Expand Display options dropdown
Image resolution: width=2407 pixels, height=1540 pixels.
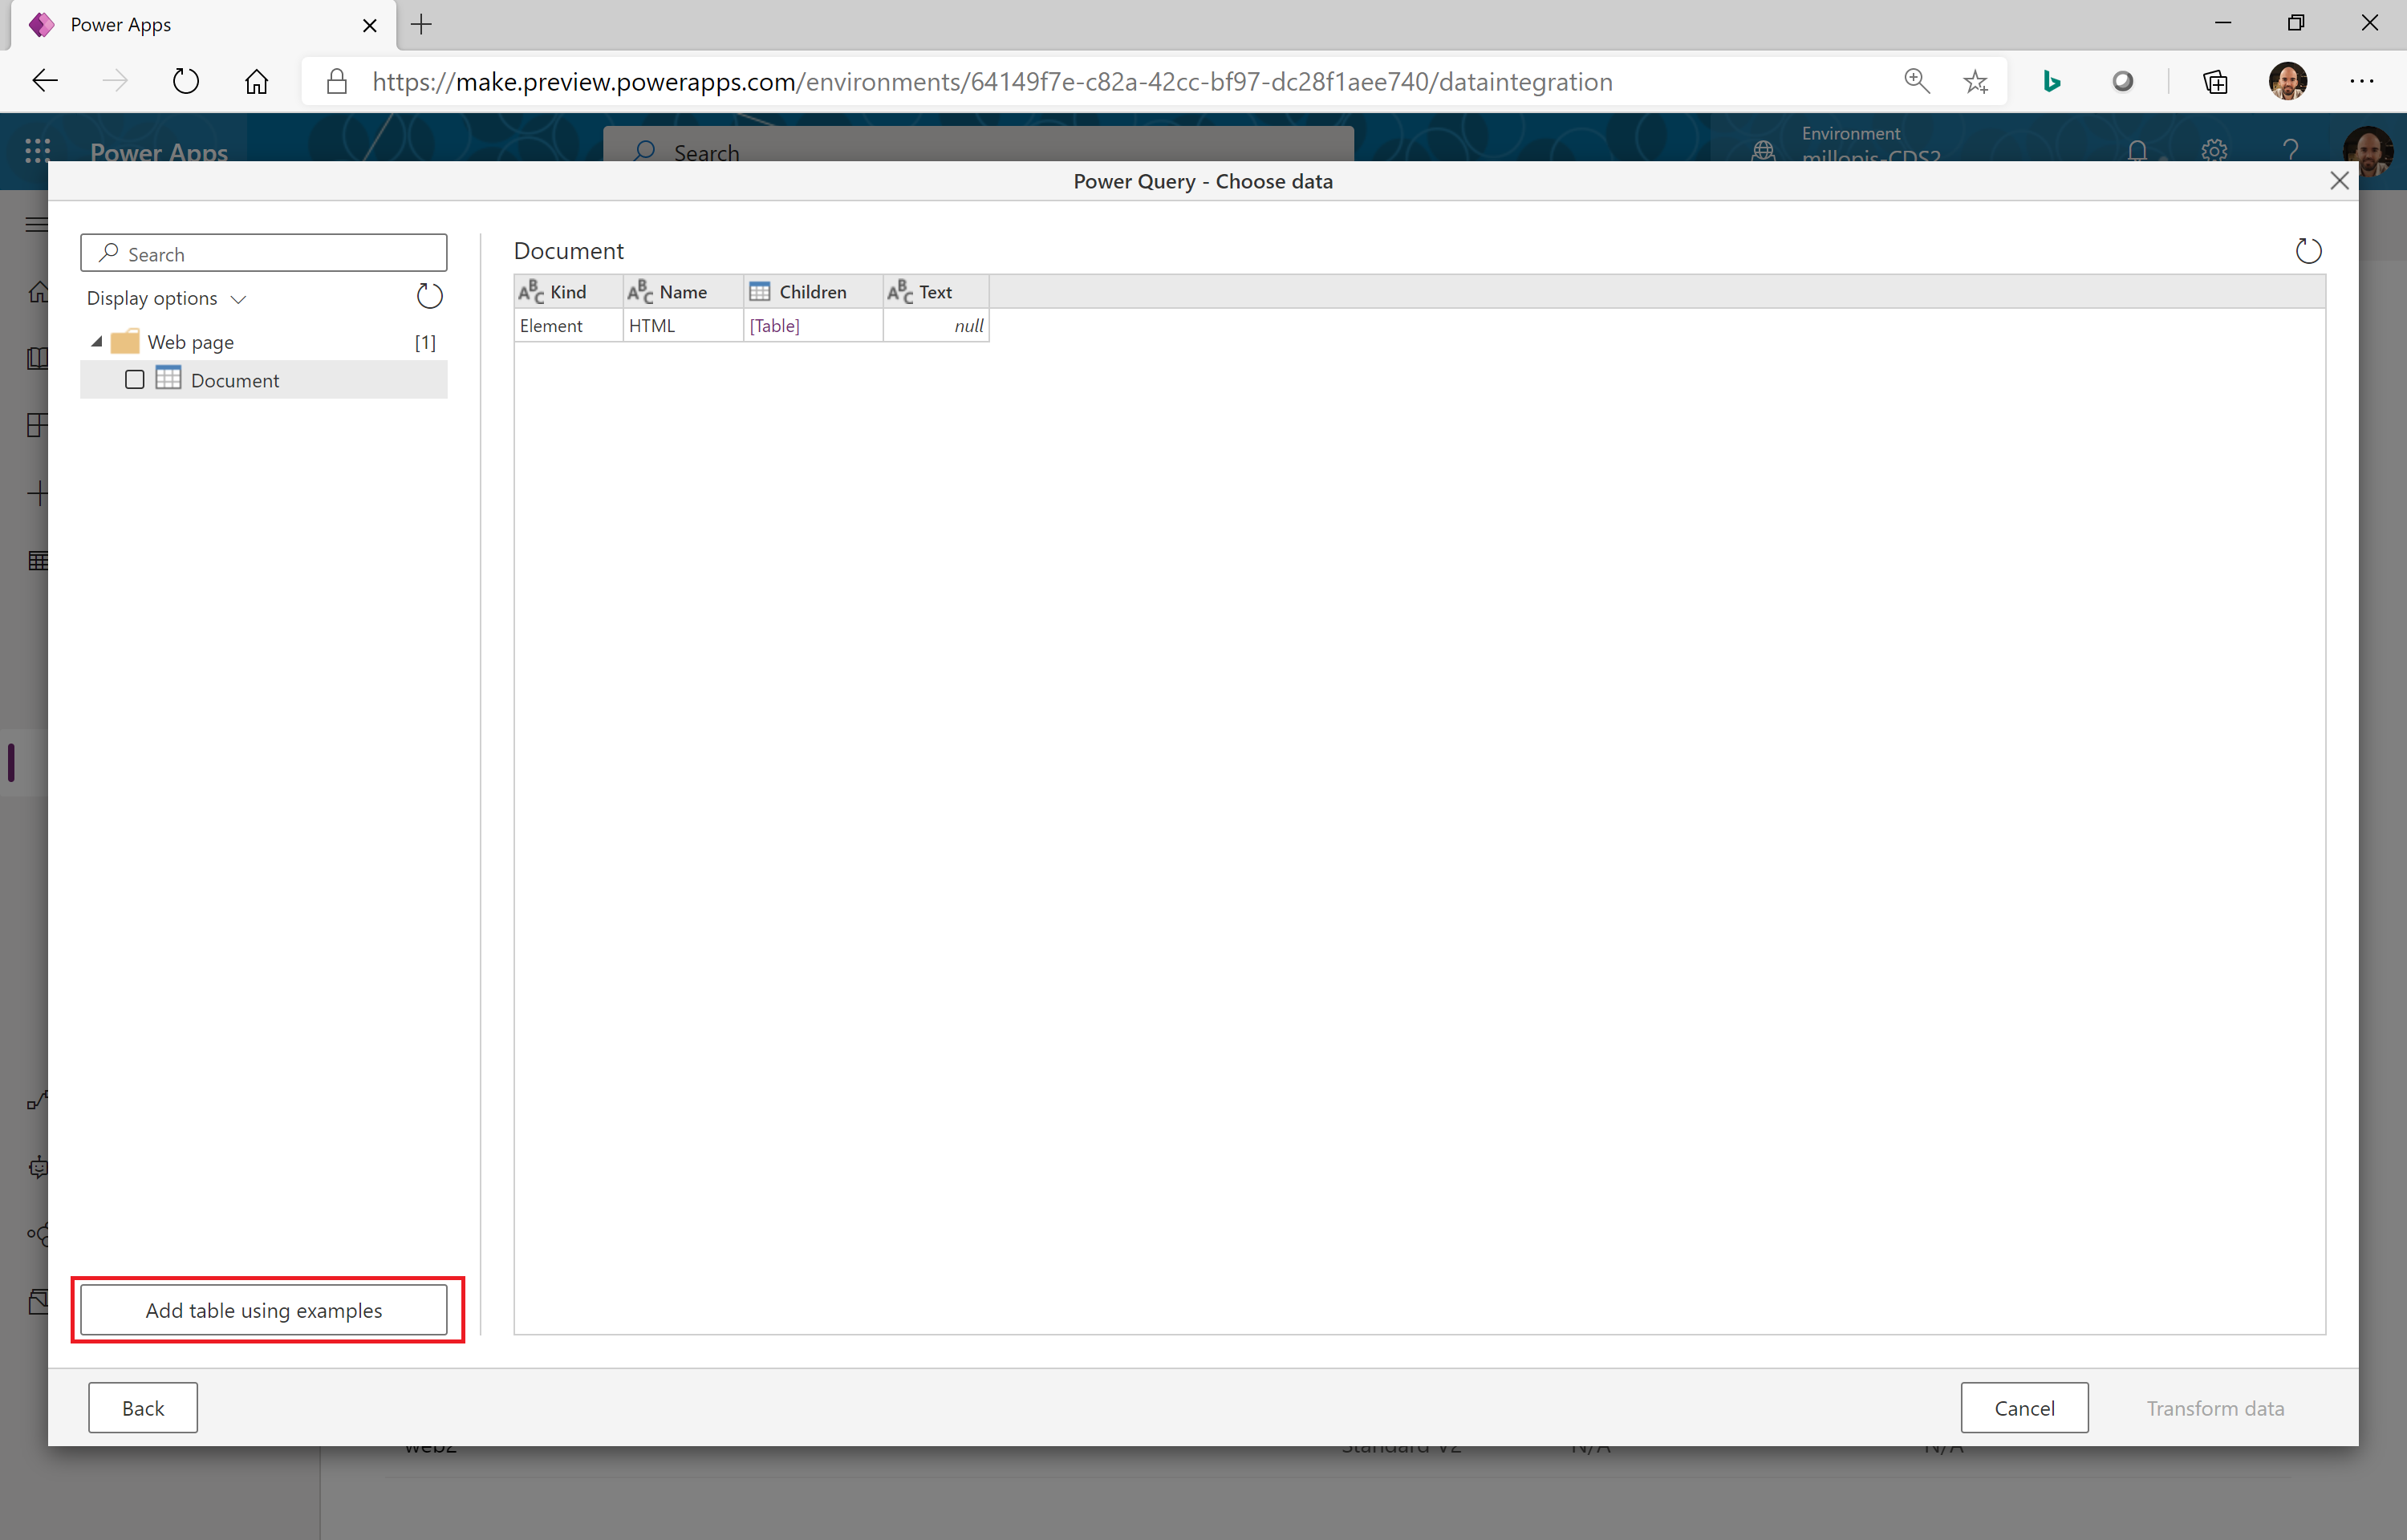click(x=166, y=298)
